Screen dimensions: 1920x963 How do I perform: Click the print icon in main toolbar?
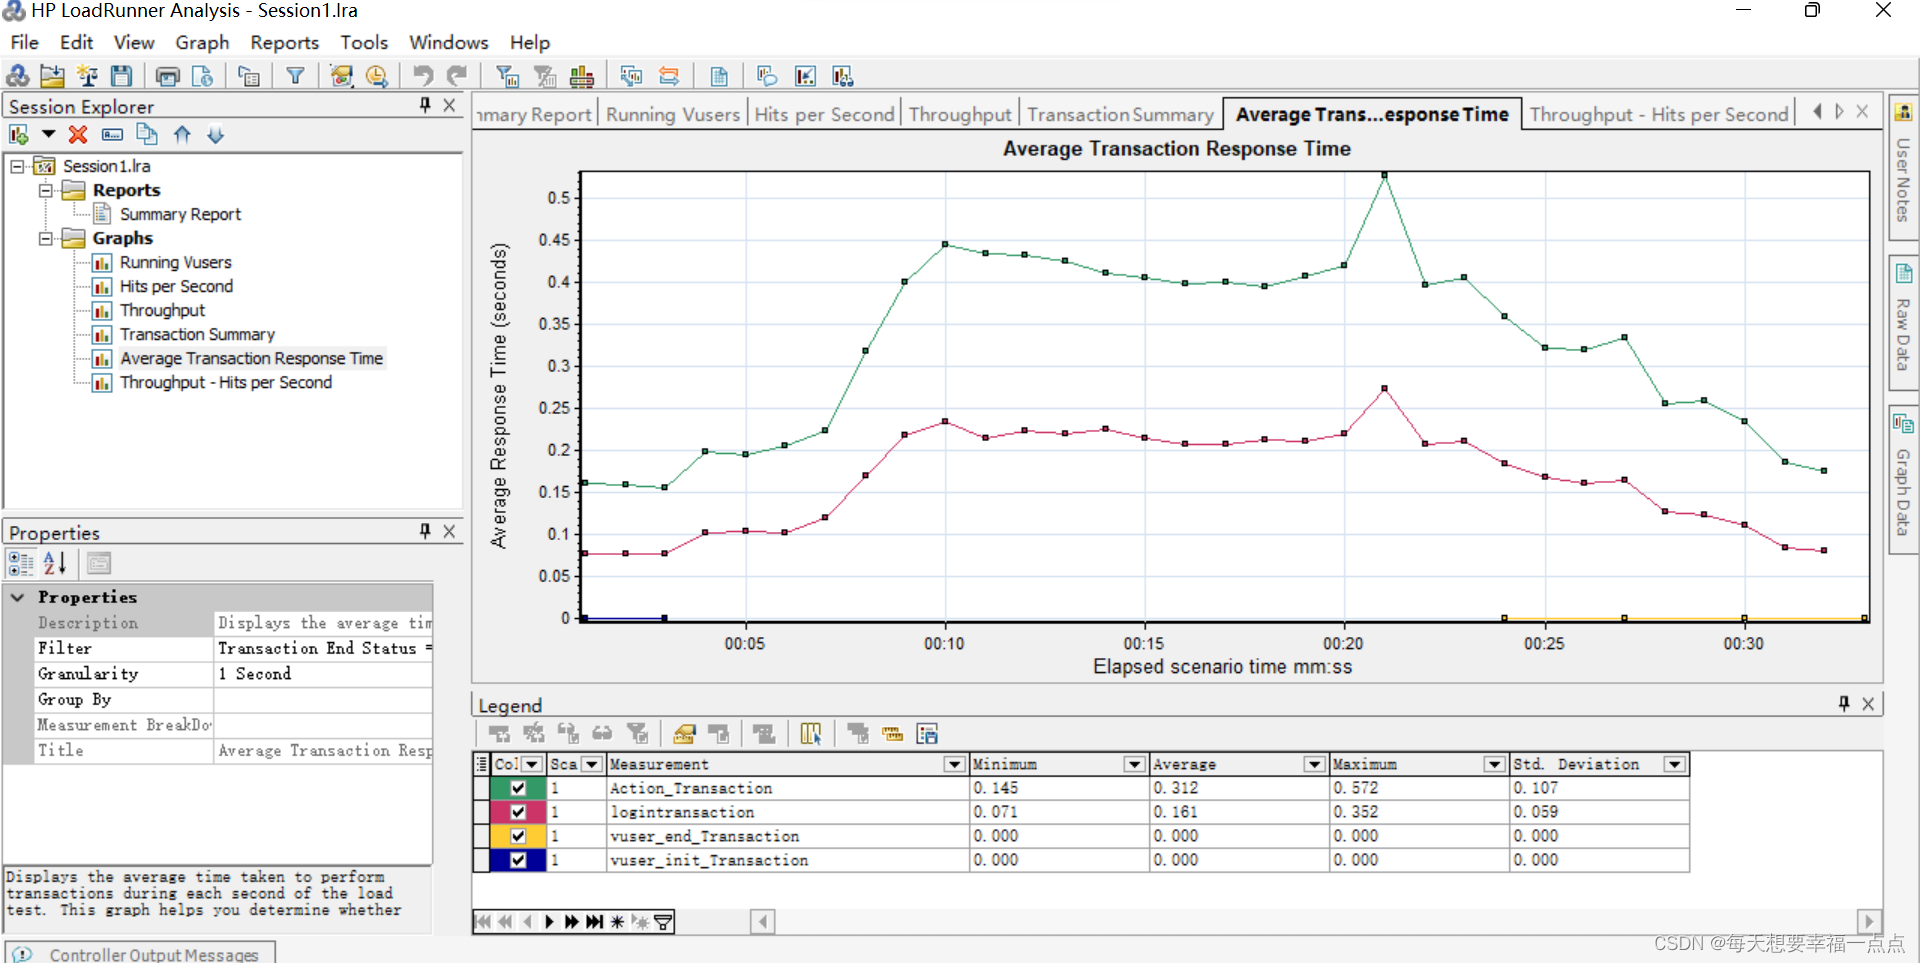(x=168, y=76)
